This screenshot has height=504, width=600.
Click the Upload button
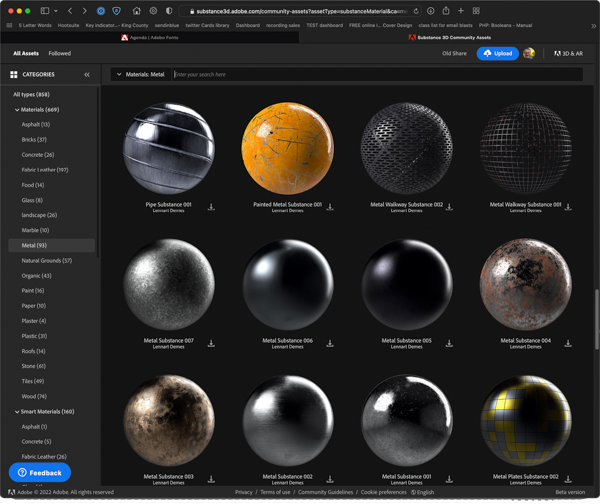pos(497,53)
